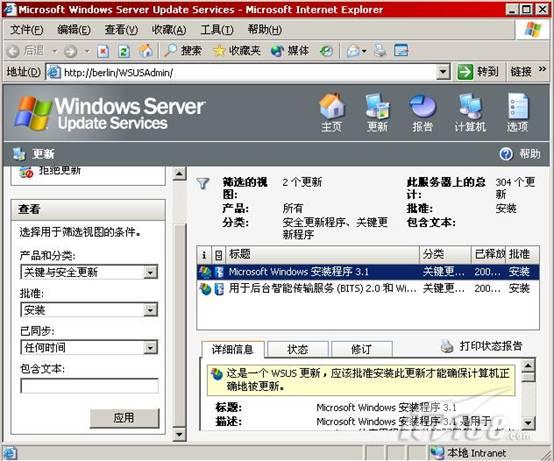The height and width of the screenshot is (461, 554).
Task: Click the 转到 go button
Action: point(478,72)
